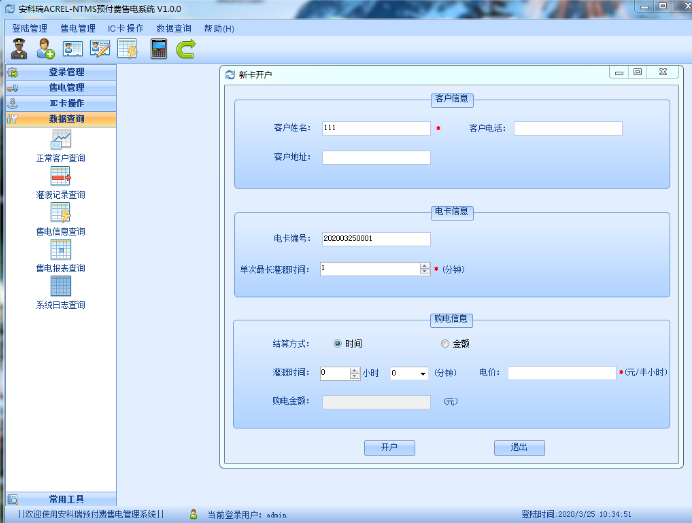This screenshot has height=523, width=692.
Task: Click the calculator toolbar icon
Action: pos(159,49)
